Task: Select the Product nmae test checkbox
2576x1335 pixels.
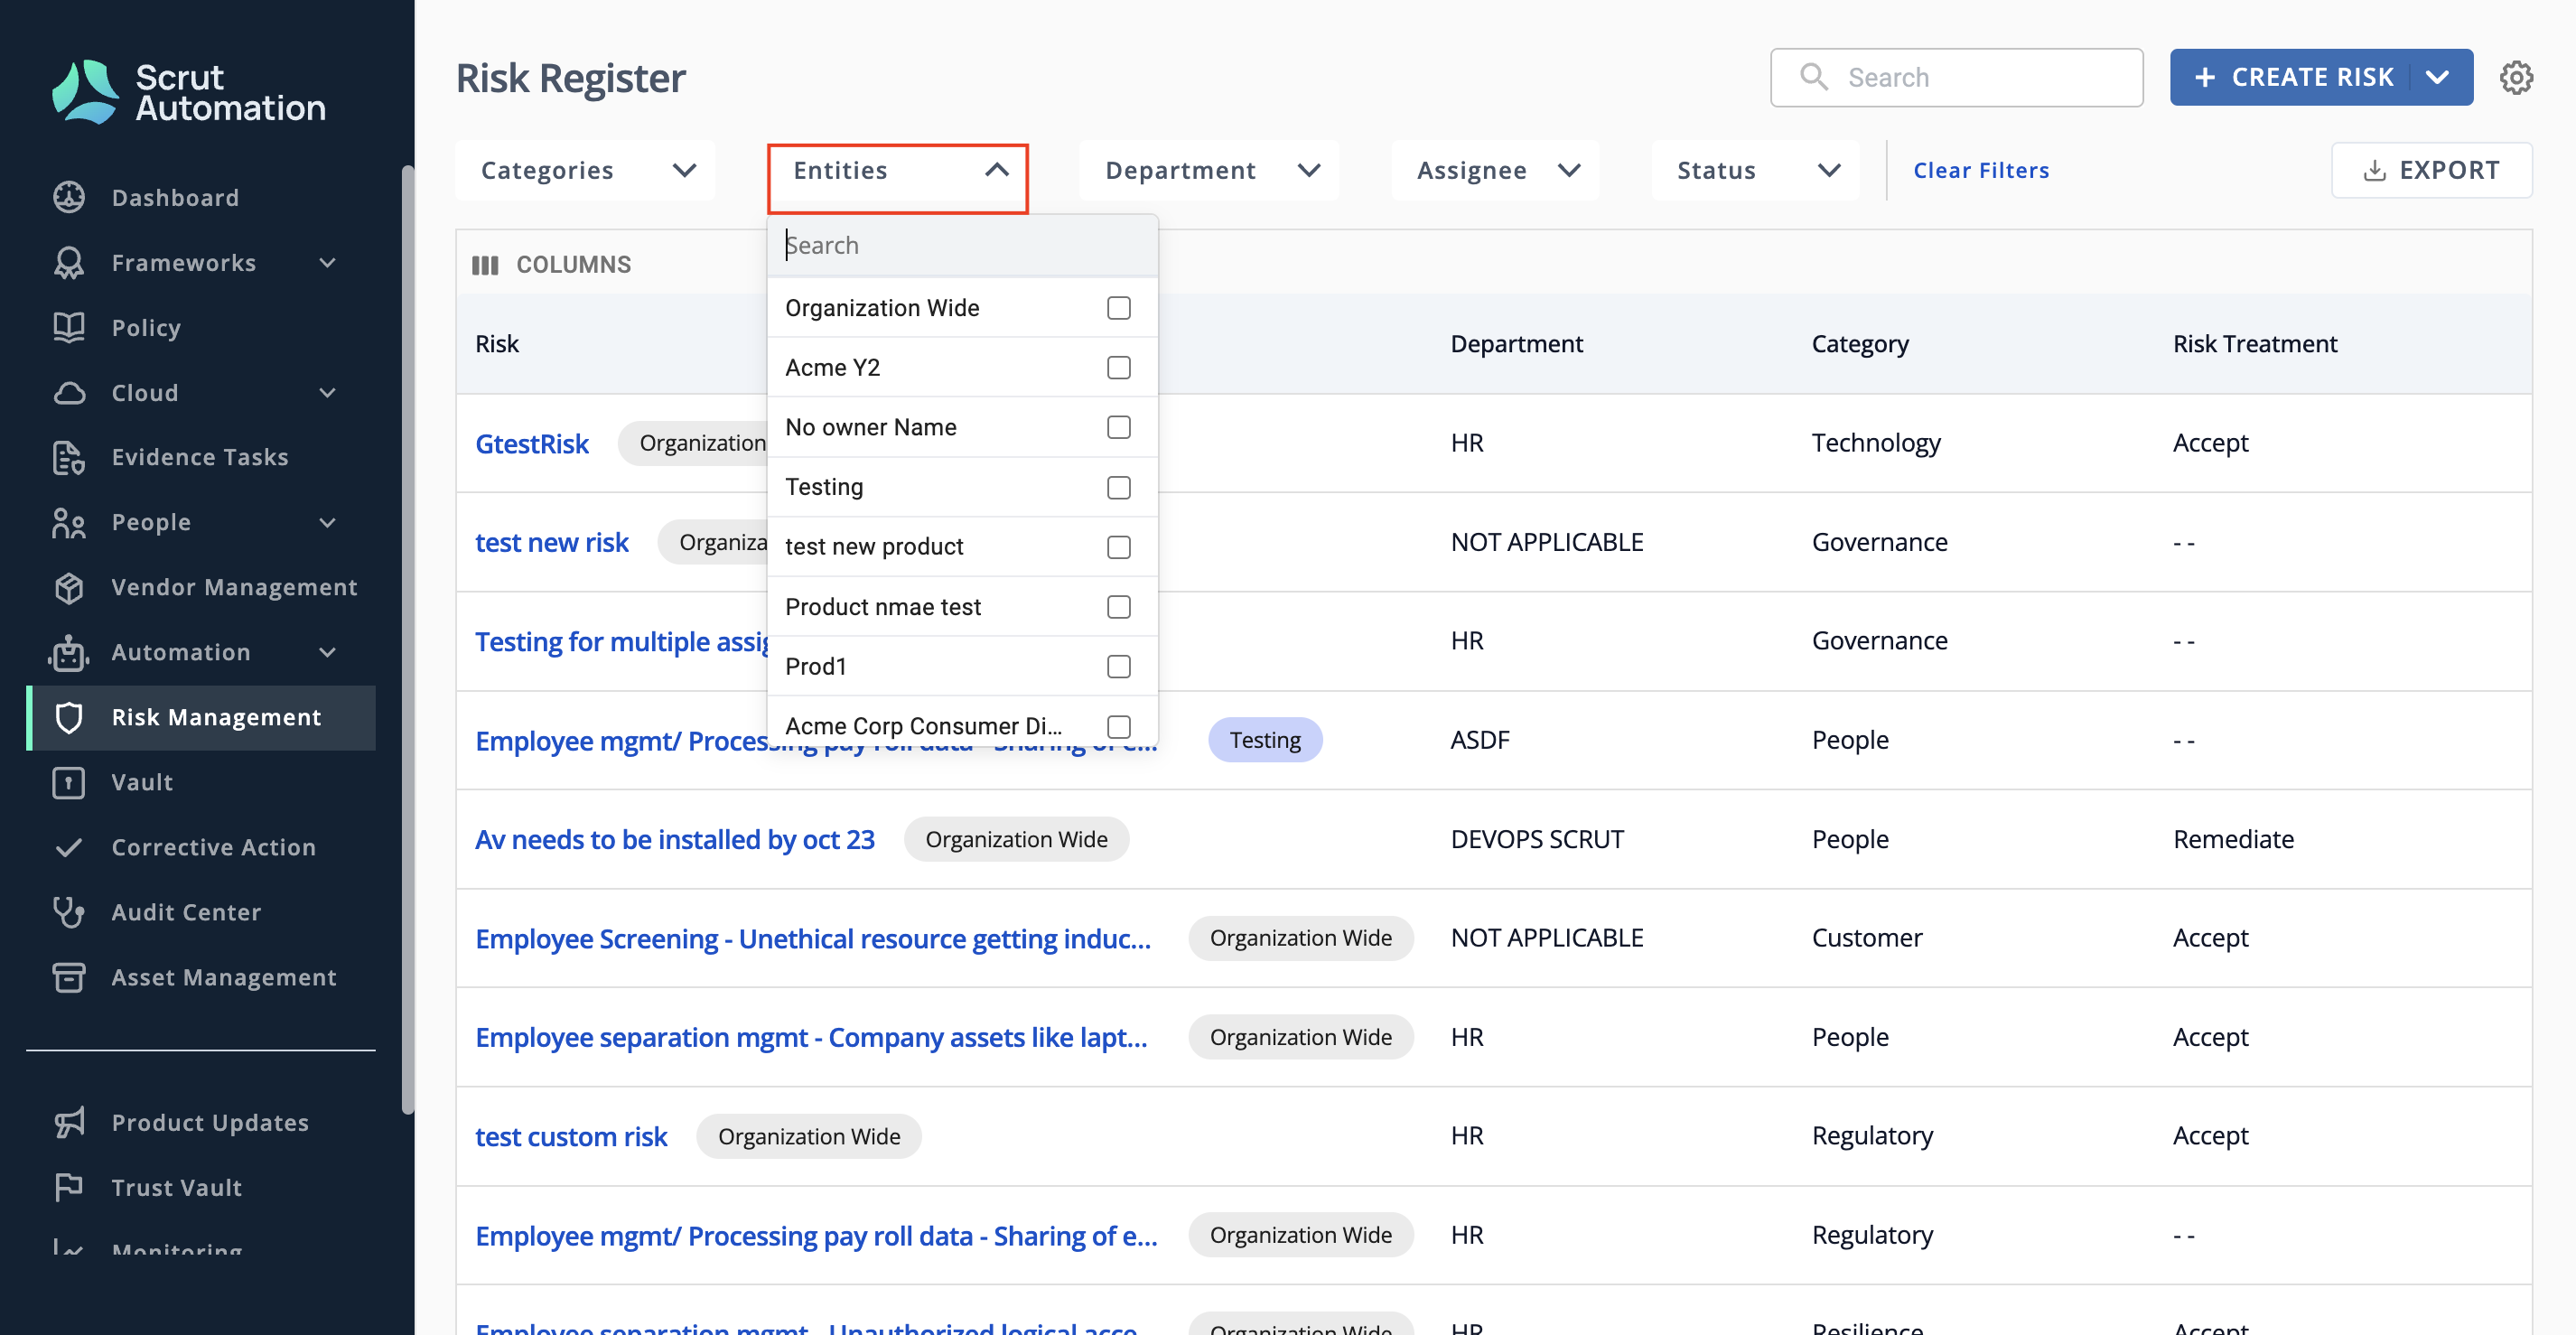Action: (x=1119, y=606)
